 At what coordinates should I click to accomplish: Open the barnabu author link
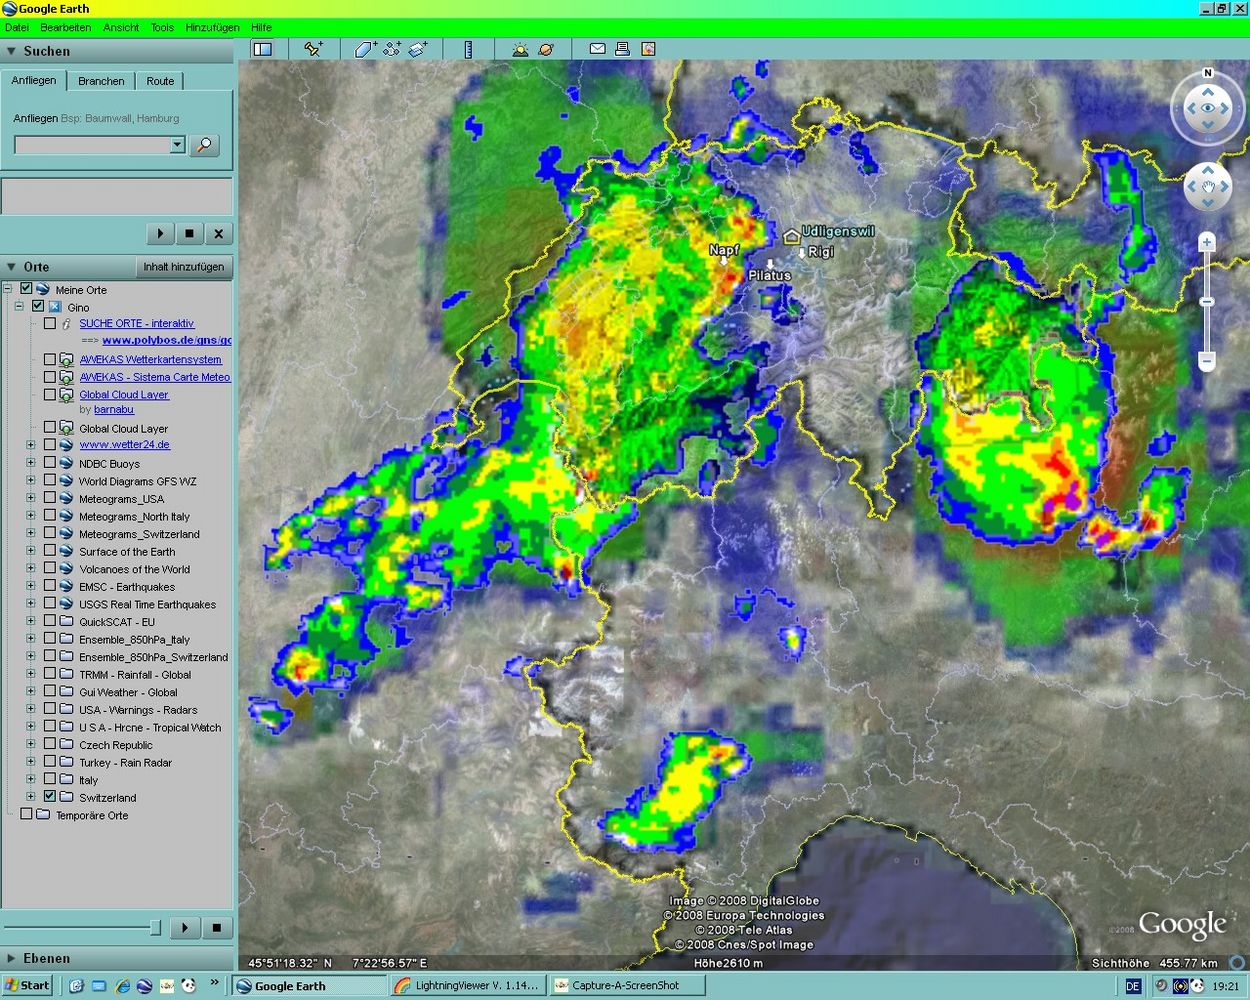pos(114,410)
